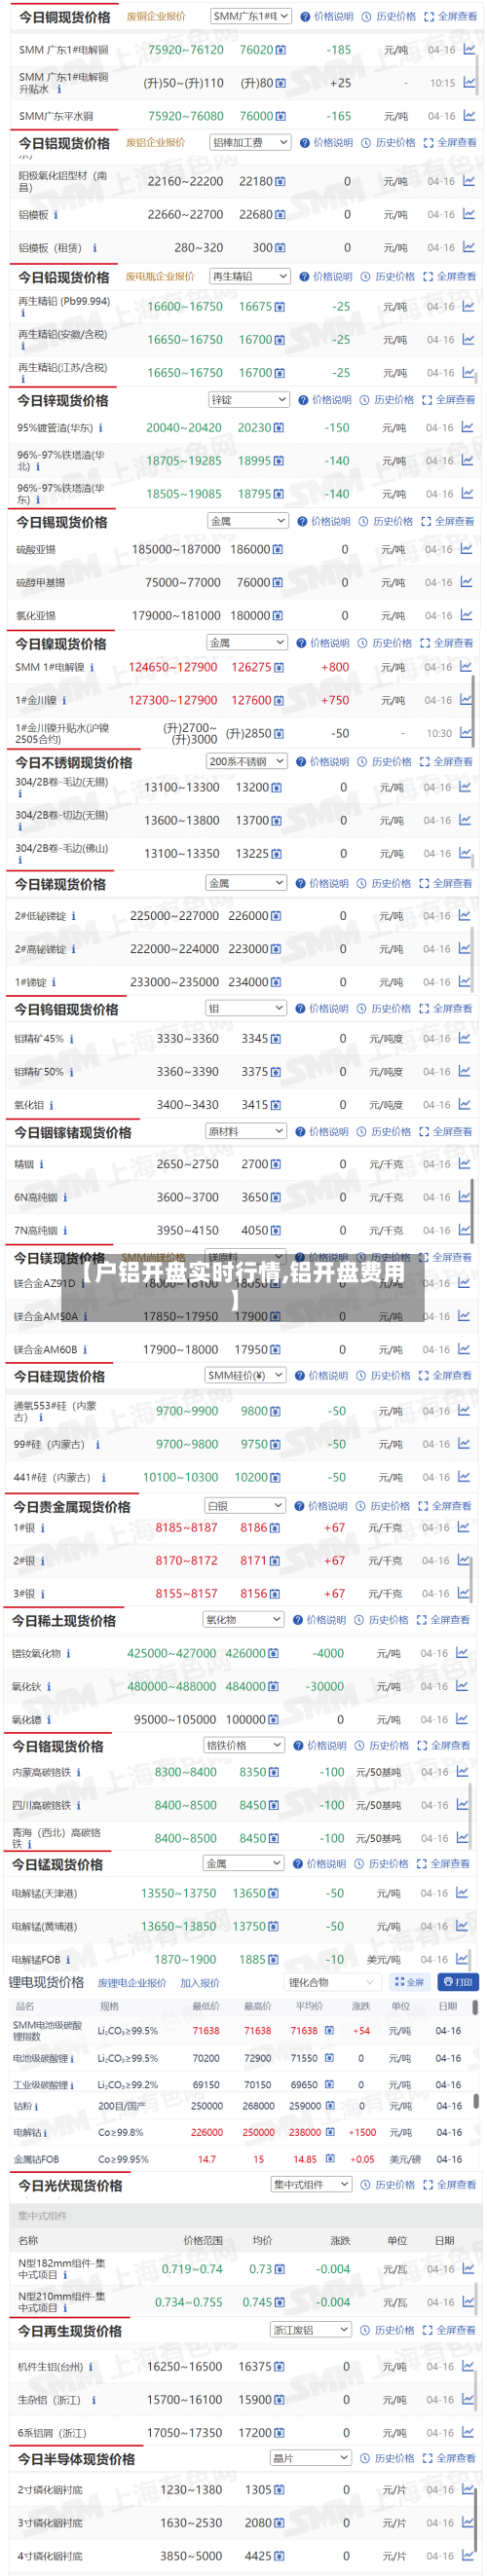Open the SMM硅价(¥) dropdown
Image resolution: width=487 pixels, height=2576 pixels.
(245, 1375)
